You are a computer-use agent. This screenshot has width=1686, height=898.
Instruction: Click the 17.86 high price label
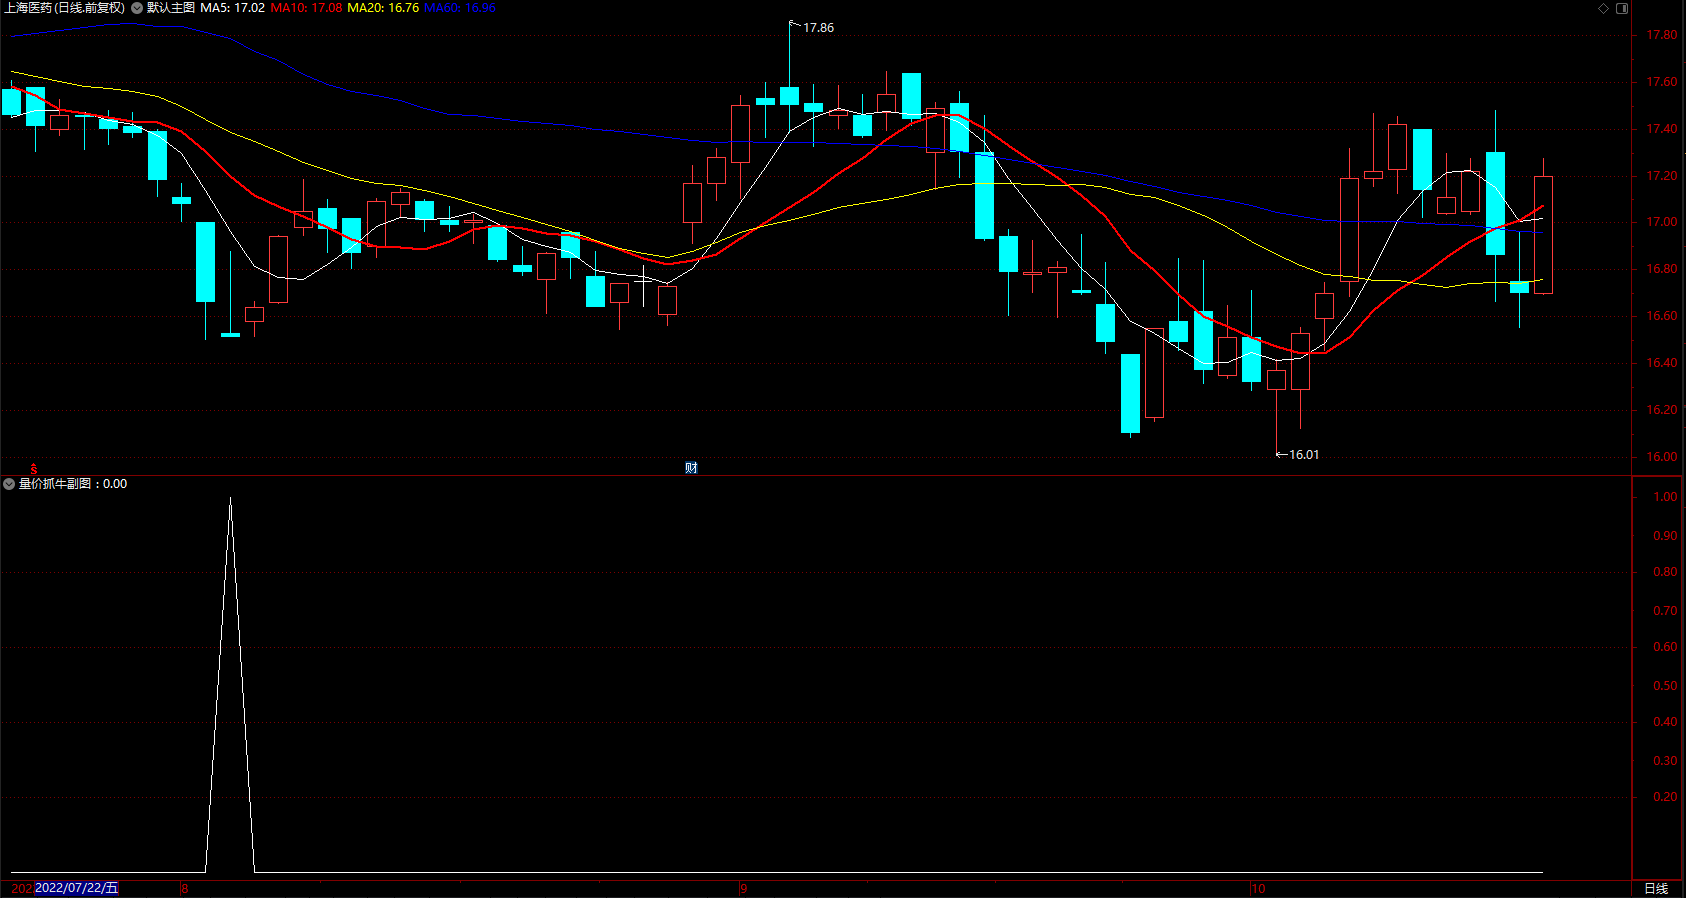click(x=818, y=28)
